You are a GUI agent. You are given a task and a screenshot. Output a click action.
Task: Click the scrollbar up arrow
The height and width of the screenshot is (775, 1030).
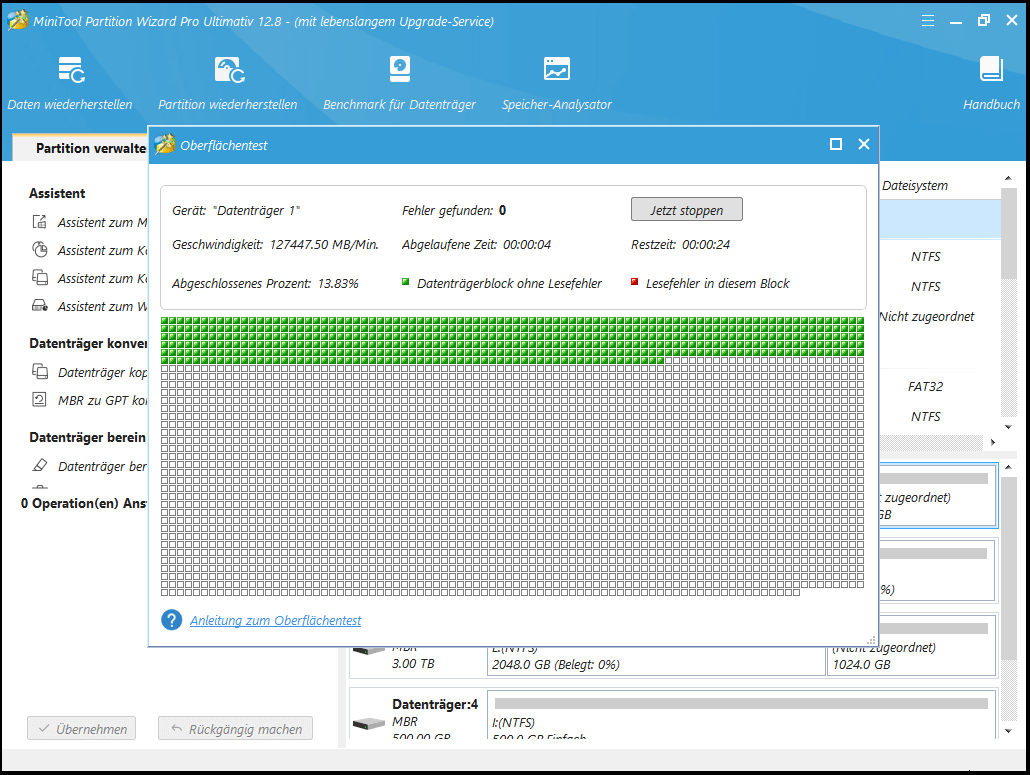[x=1008, y=178]
